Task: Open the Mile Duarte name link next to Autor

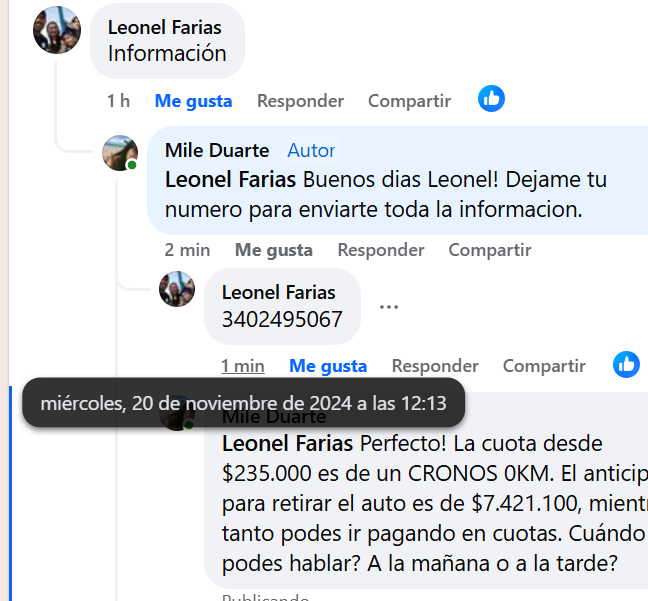Action: click(217, 150)
